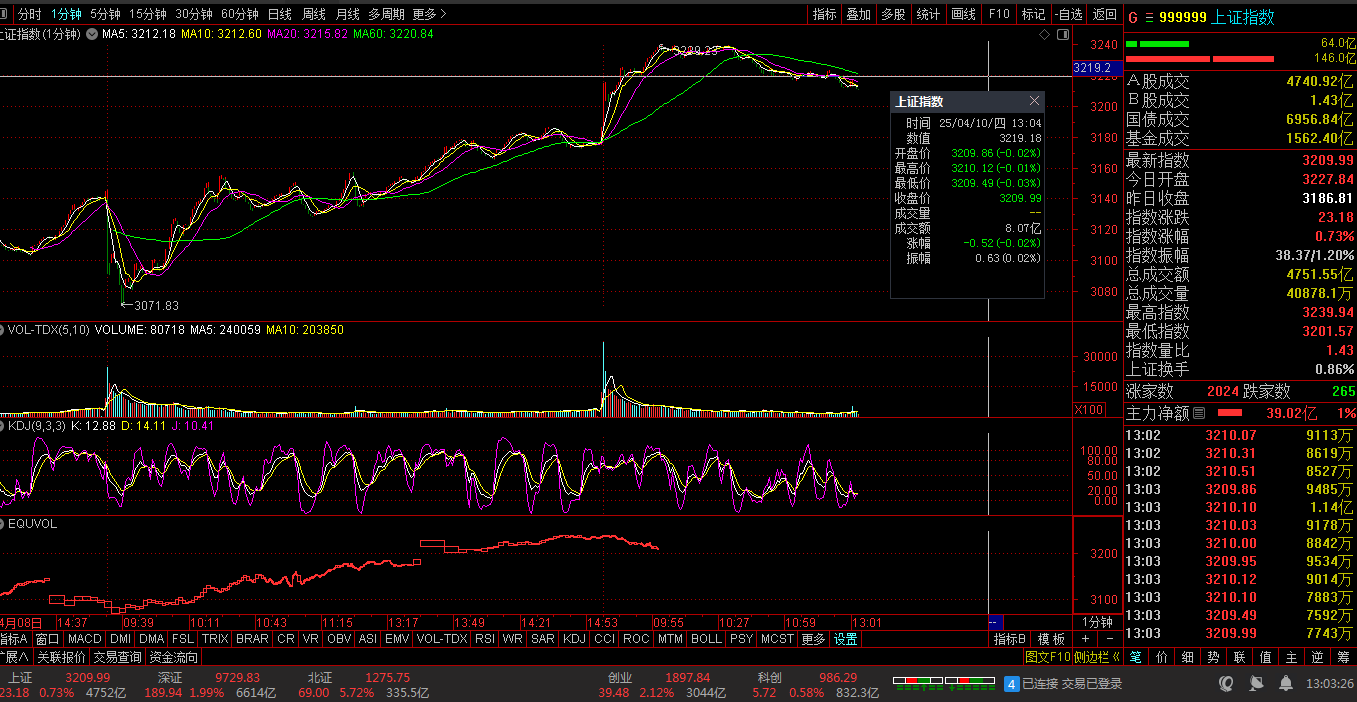Switch to the 势 trend tab
This screenshot has height=702, width=1357.
click(1213, 657)
